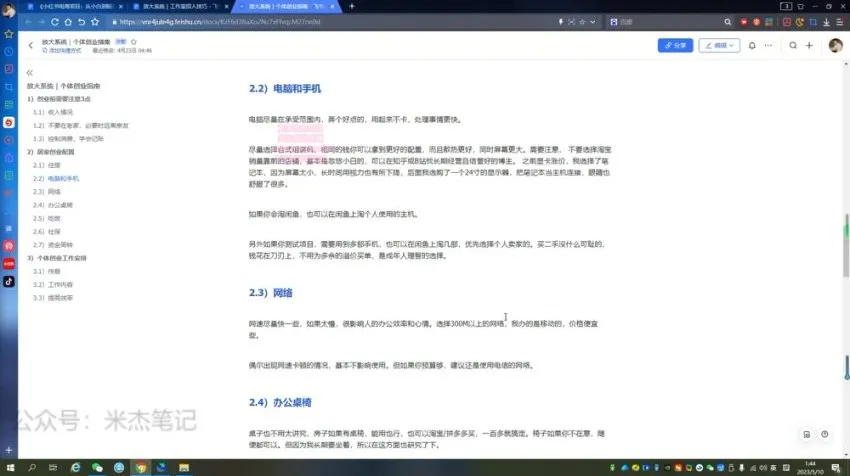Click the 2.3) 网络 heading in document
850x476 pixels.
[271, 293]
